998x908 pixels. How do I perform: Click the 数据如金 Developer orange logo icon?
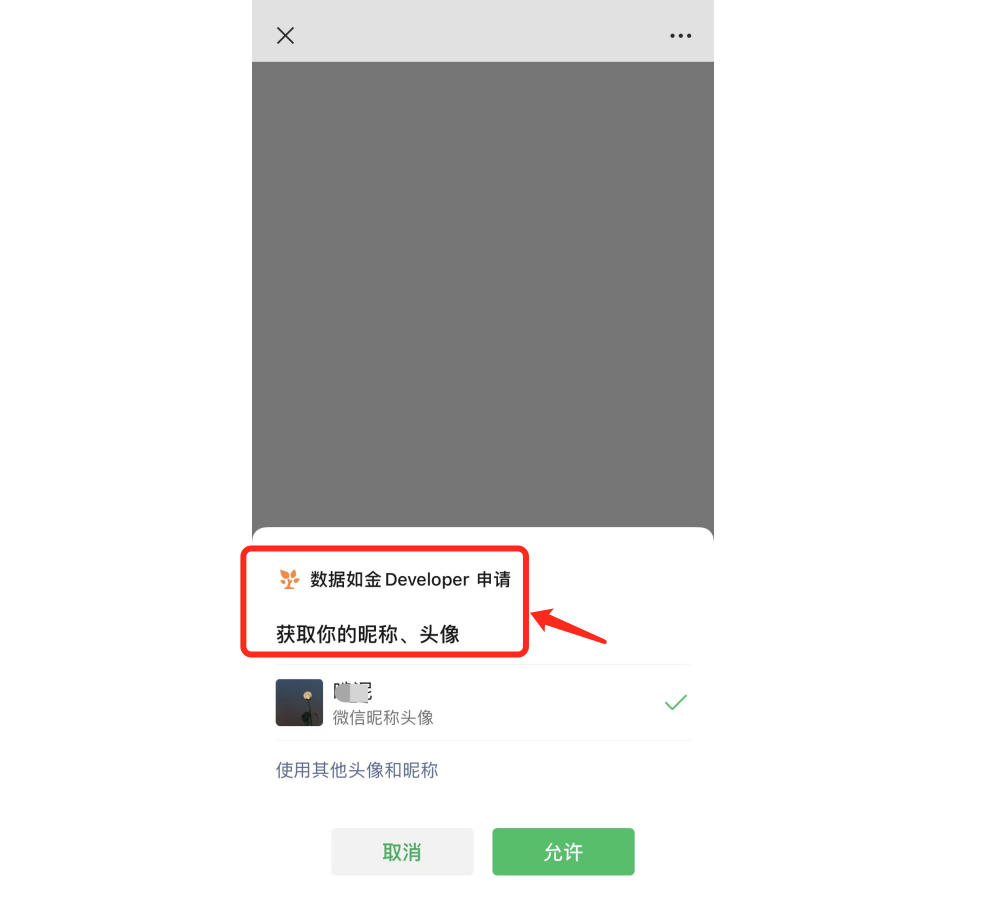tap(289, 579)
